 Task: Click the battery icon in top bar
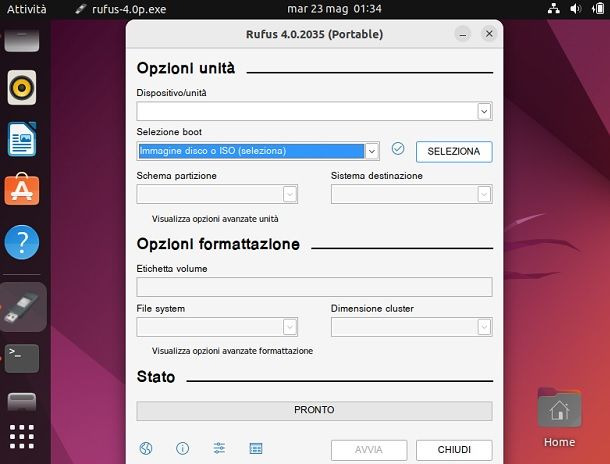pos(598,9)
